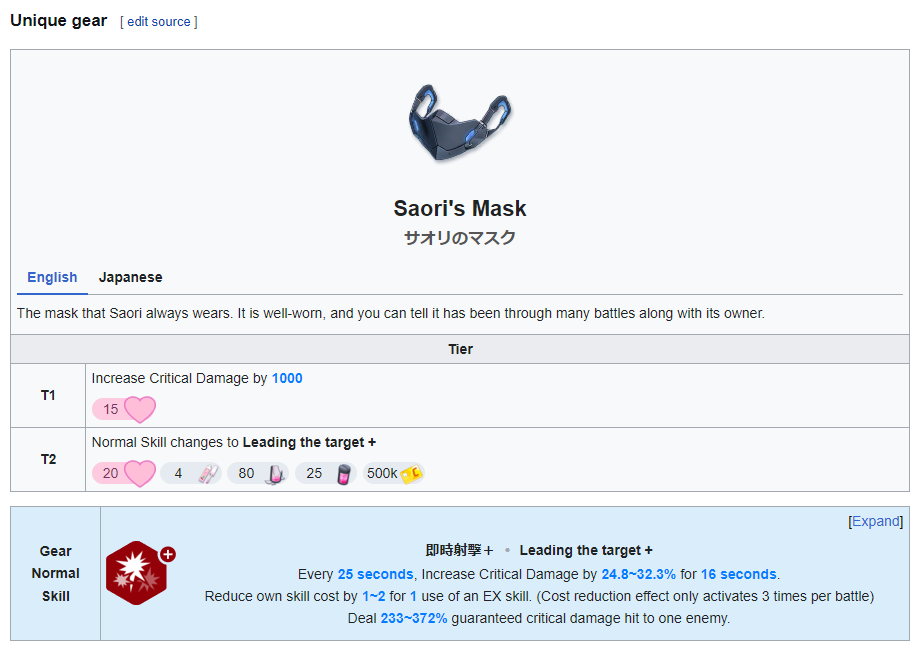Click the T1 tier cell
923x656 pixels.
point(48,396)
